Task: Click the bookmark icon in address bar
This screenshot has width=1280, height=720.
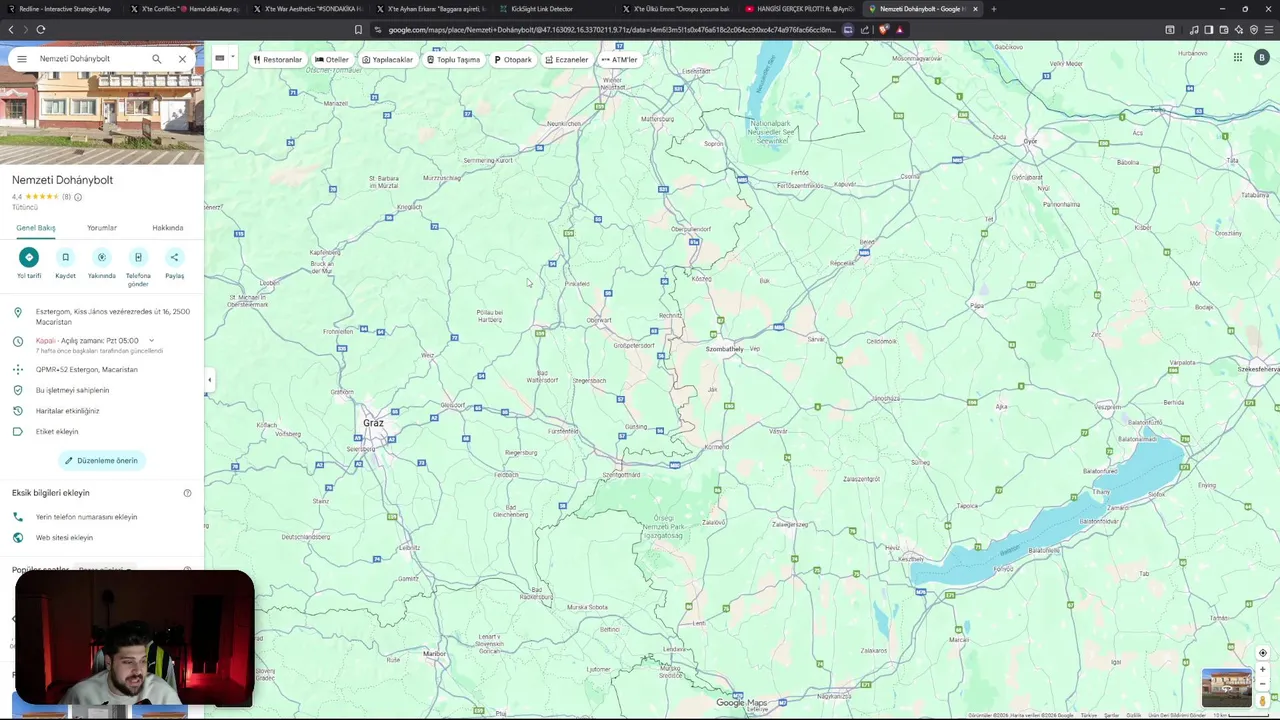Action: point(358,30)
